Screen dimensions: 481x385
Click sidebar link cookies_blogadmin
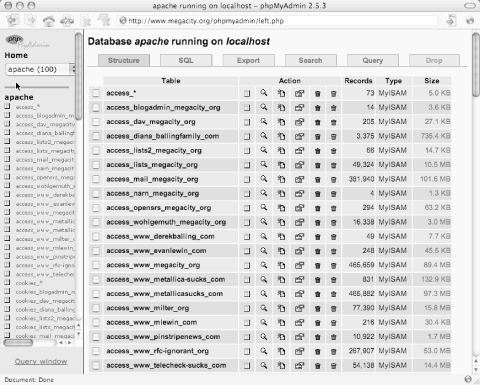pos(45,292)
